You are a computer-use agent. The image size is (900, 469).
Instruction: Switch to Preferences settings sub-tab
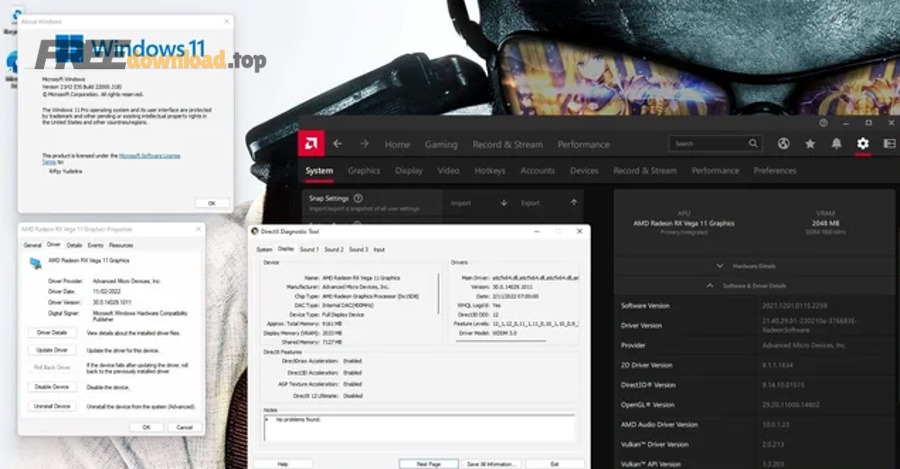coord(775,170)
